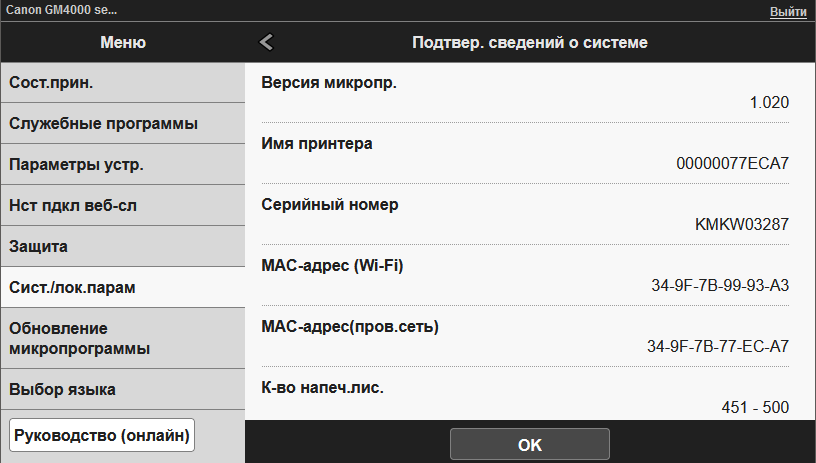Viewport: 816px width, 463px height.
Task: Click the back arrow icon
Action: [266, 42]
